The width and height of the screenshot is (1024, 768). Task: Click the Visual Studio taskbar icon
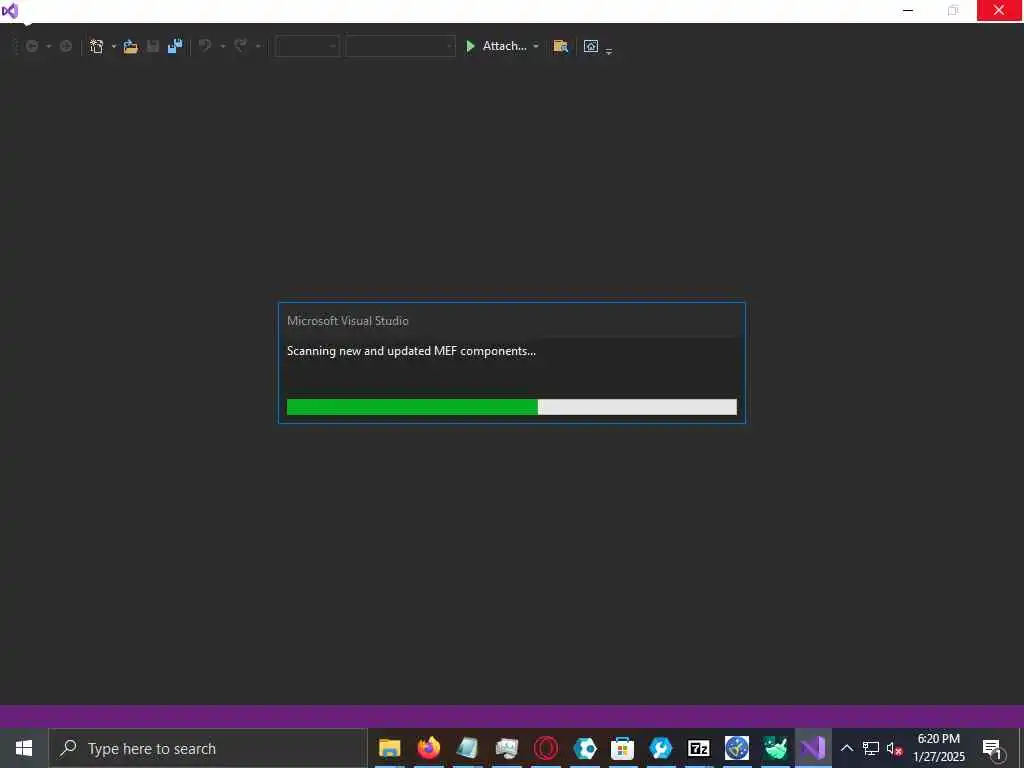813,748
